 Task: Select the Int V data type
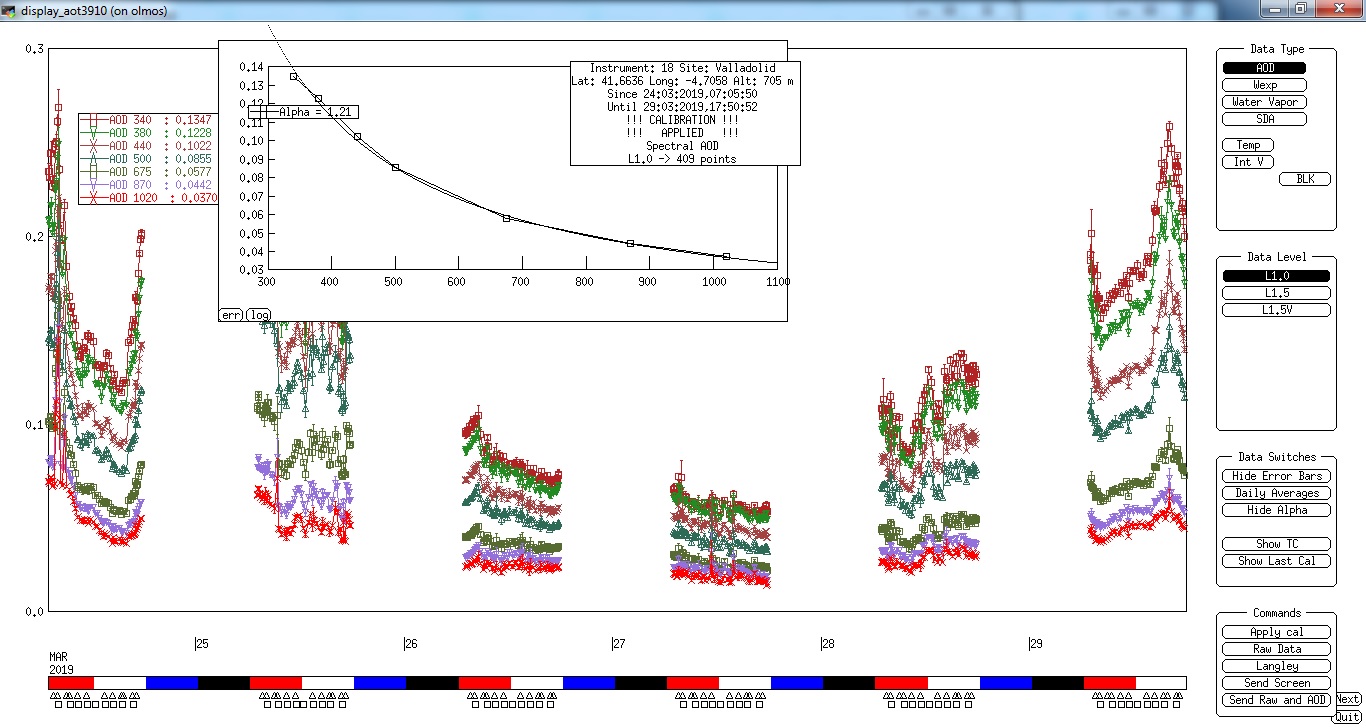click(1247, 162)
